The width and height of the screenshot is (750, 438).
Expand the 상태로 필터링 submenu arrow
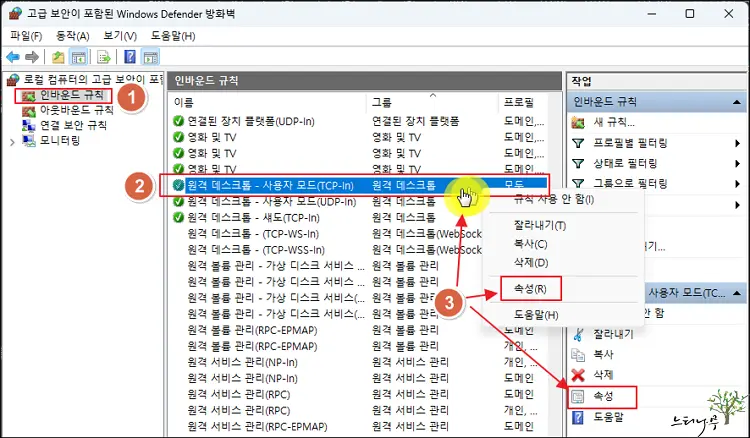[x=738, y=164]
